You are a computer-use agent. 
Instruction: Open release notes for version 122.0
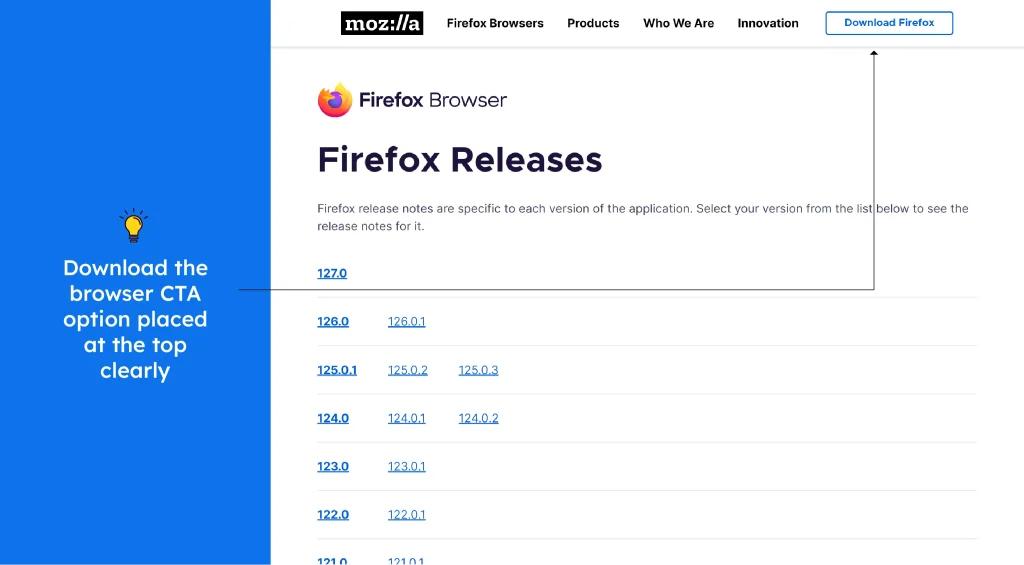coord(333,515)
